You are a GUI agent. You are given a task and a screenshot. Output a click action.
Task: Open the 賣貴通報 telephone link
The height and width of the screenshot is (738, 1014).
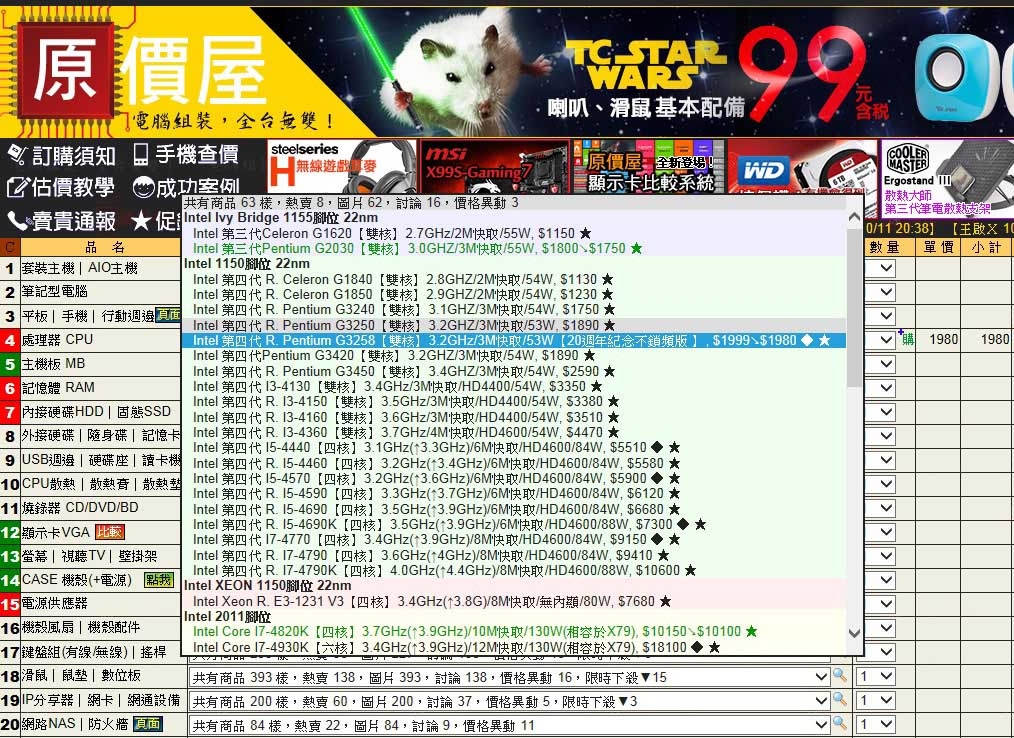(x=61, y=221)
